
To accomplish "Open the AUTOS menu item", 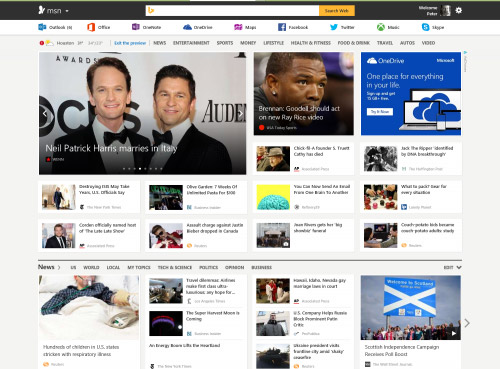I will click(407, 43).
